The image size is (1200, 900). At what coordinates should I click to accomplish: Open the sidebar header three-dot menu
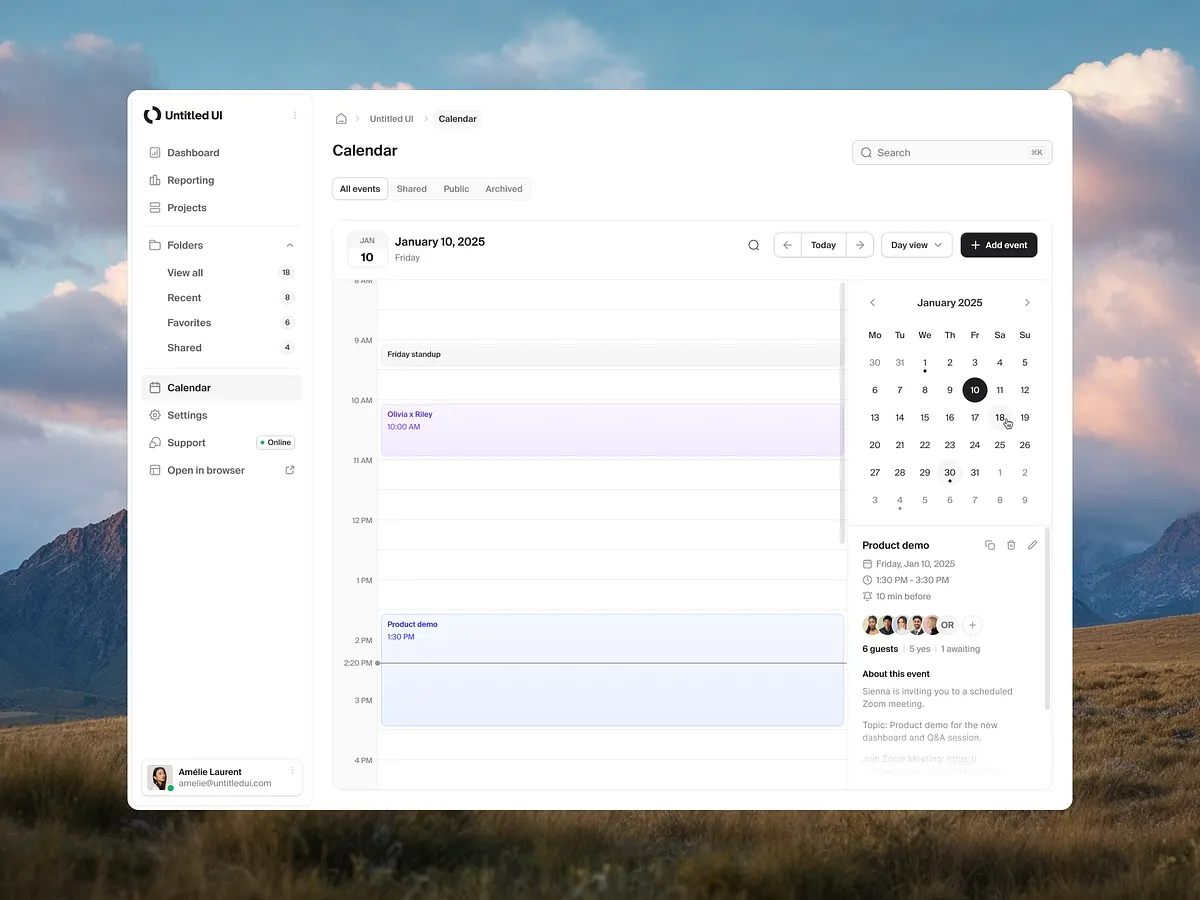coord(295,115)
